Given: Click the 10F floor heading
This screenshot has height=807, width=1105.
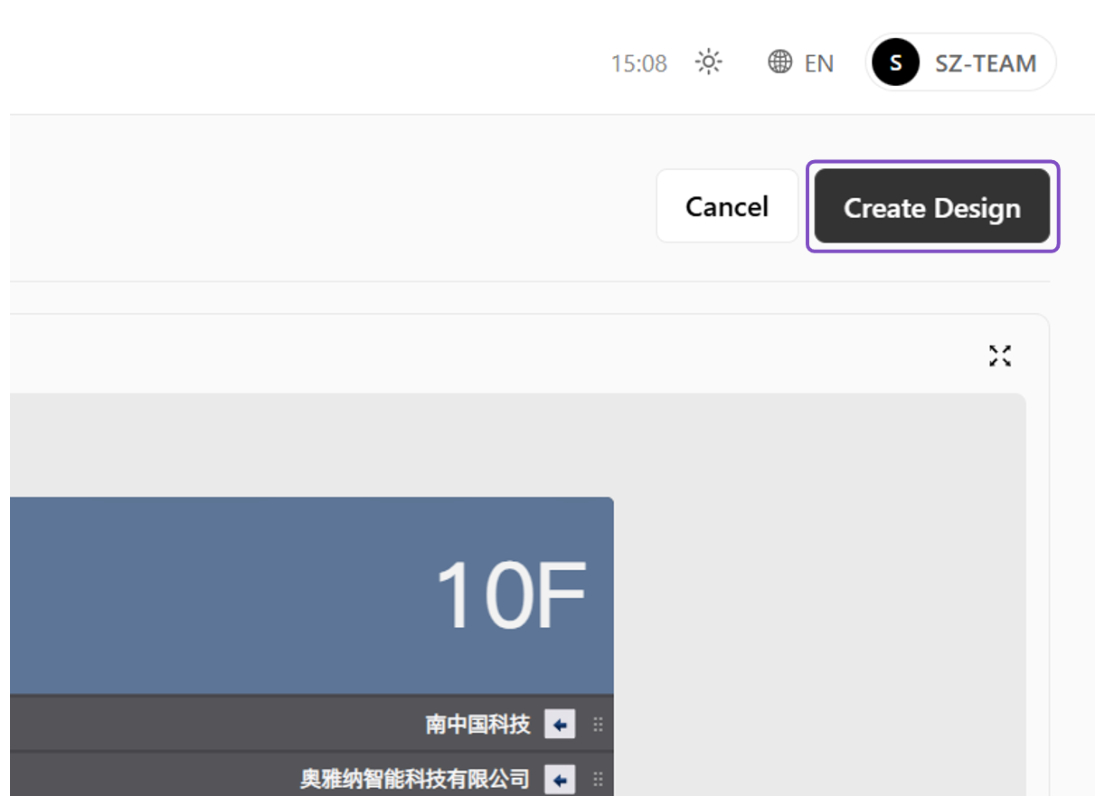Looking at the screenshot, I should click(511, 596).
